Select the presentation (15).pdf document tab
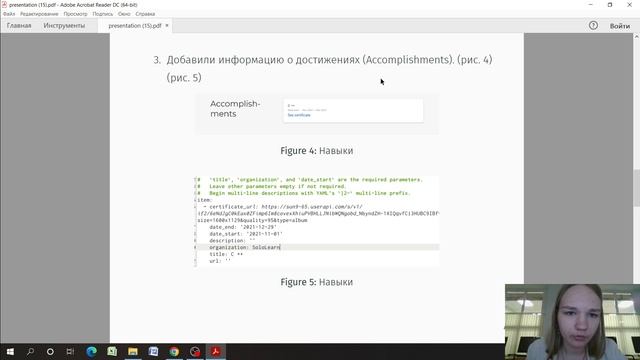The width and height of the screenshot is (640, 360). 135,25
